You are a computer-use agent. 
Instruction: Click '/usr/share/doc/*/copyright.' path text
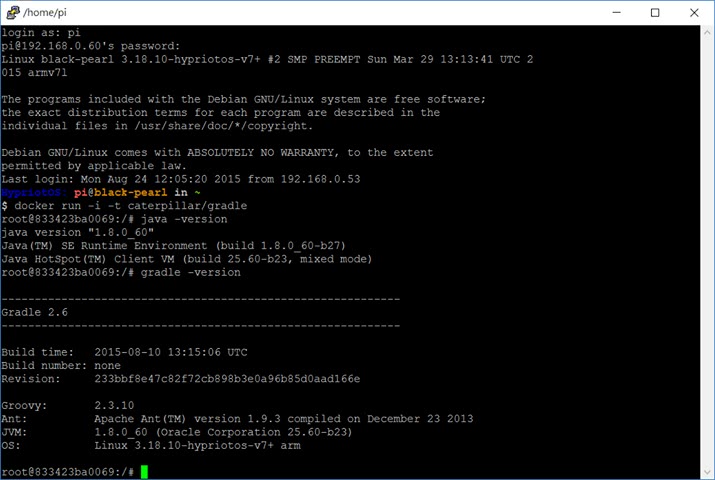224,126
